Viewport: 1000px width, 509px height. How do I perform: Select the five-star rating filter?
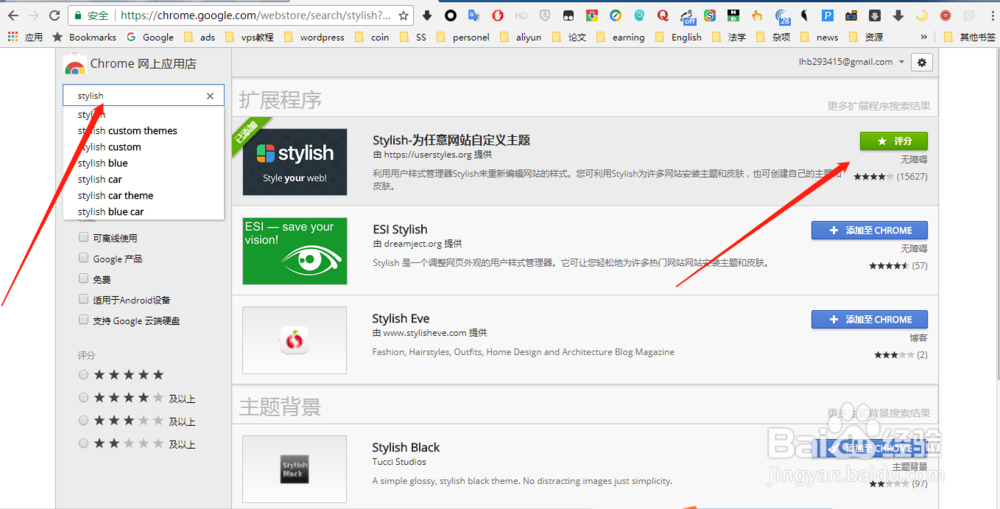click(83, 375)
